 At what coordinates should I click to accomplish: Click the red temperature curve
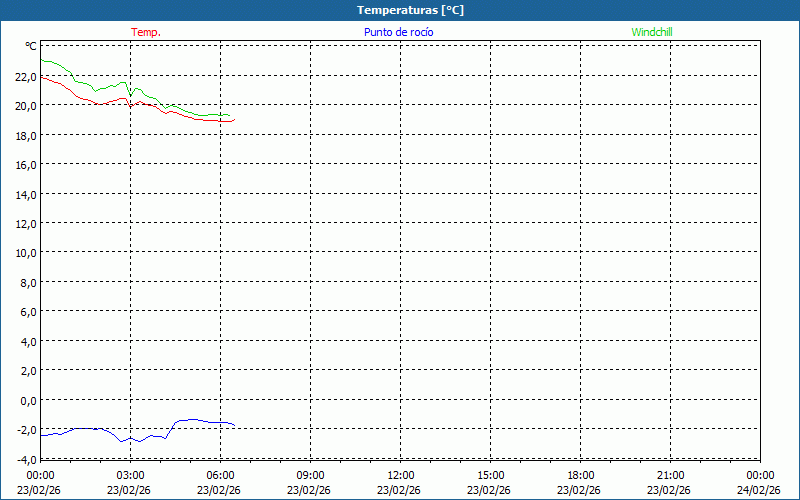pos(100,103)
